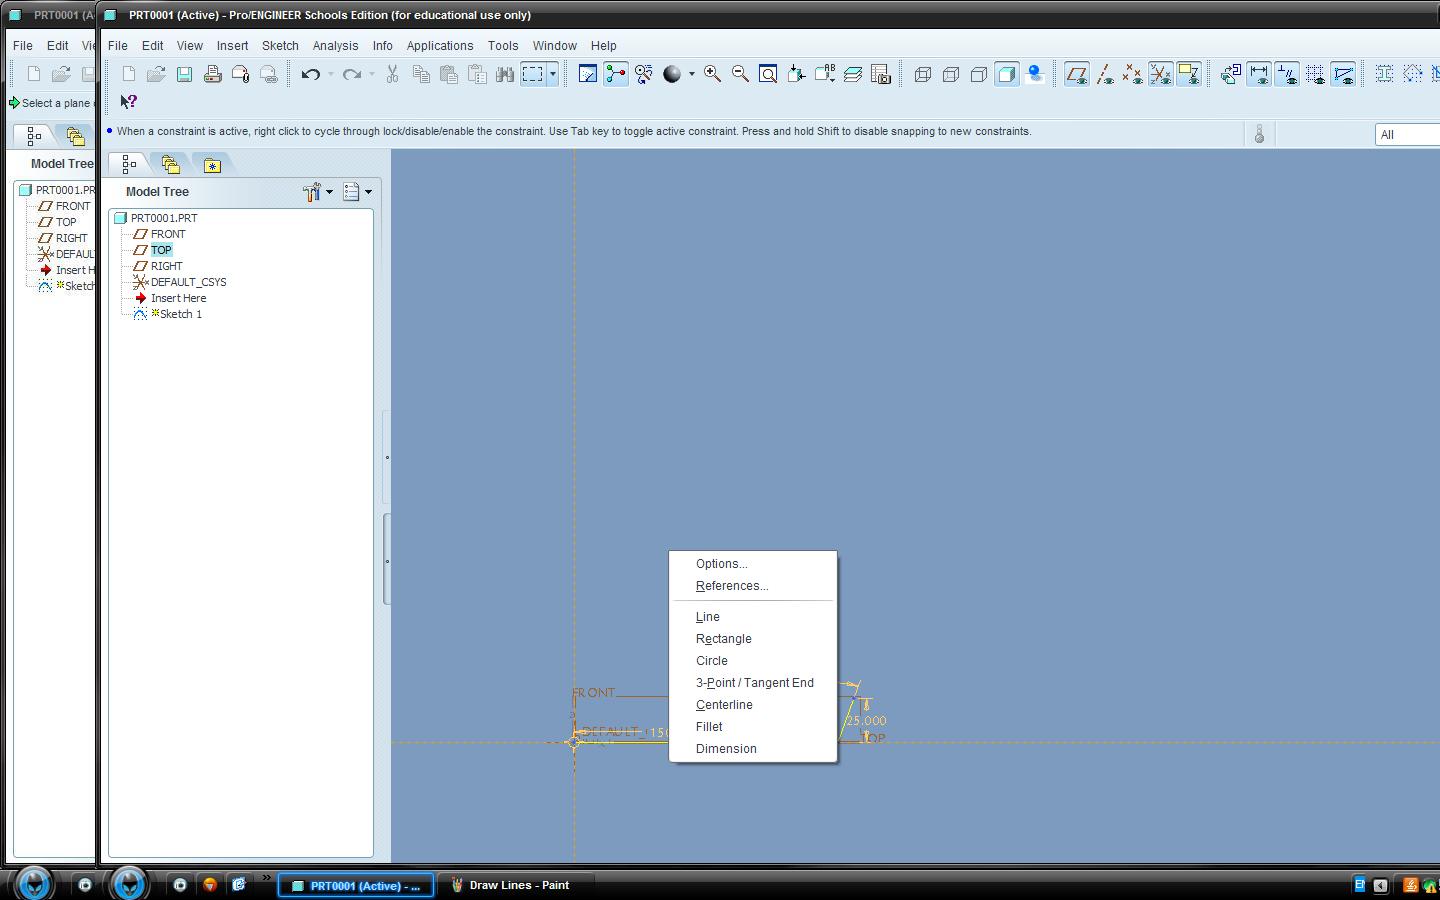Select the FRONT plane in model tree
Image resolution: width=1440 pixels, height=900 pixels.
pyautogui.click(x=168, y=234)
